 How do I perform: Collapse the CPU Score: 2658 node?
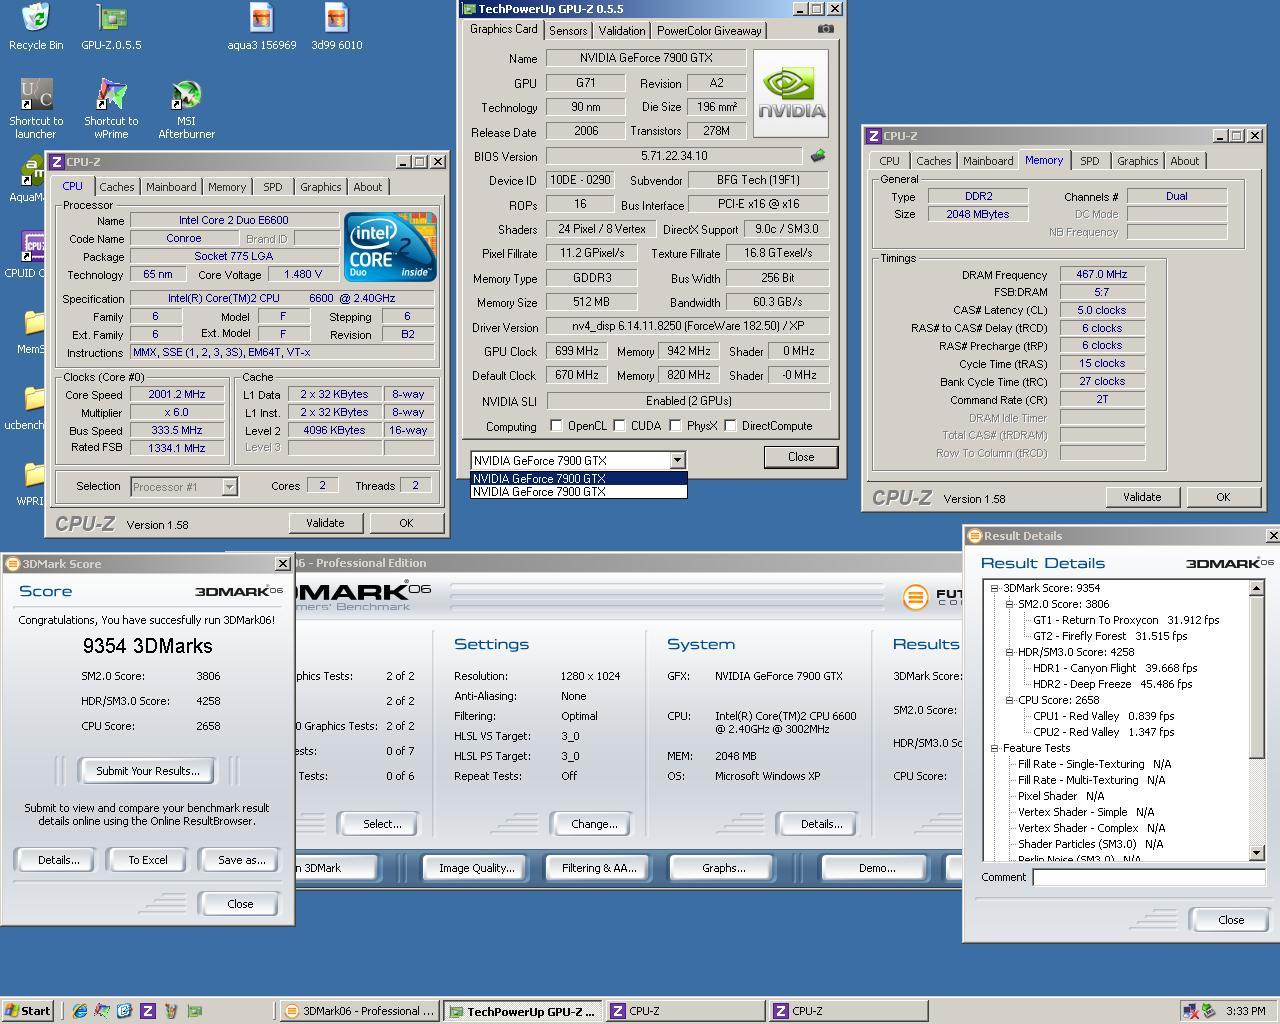click(x=1009, y=700)
